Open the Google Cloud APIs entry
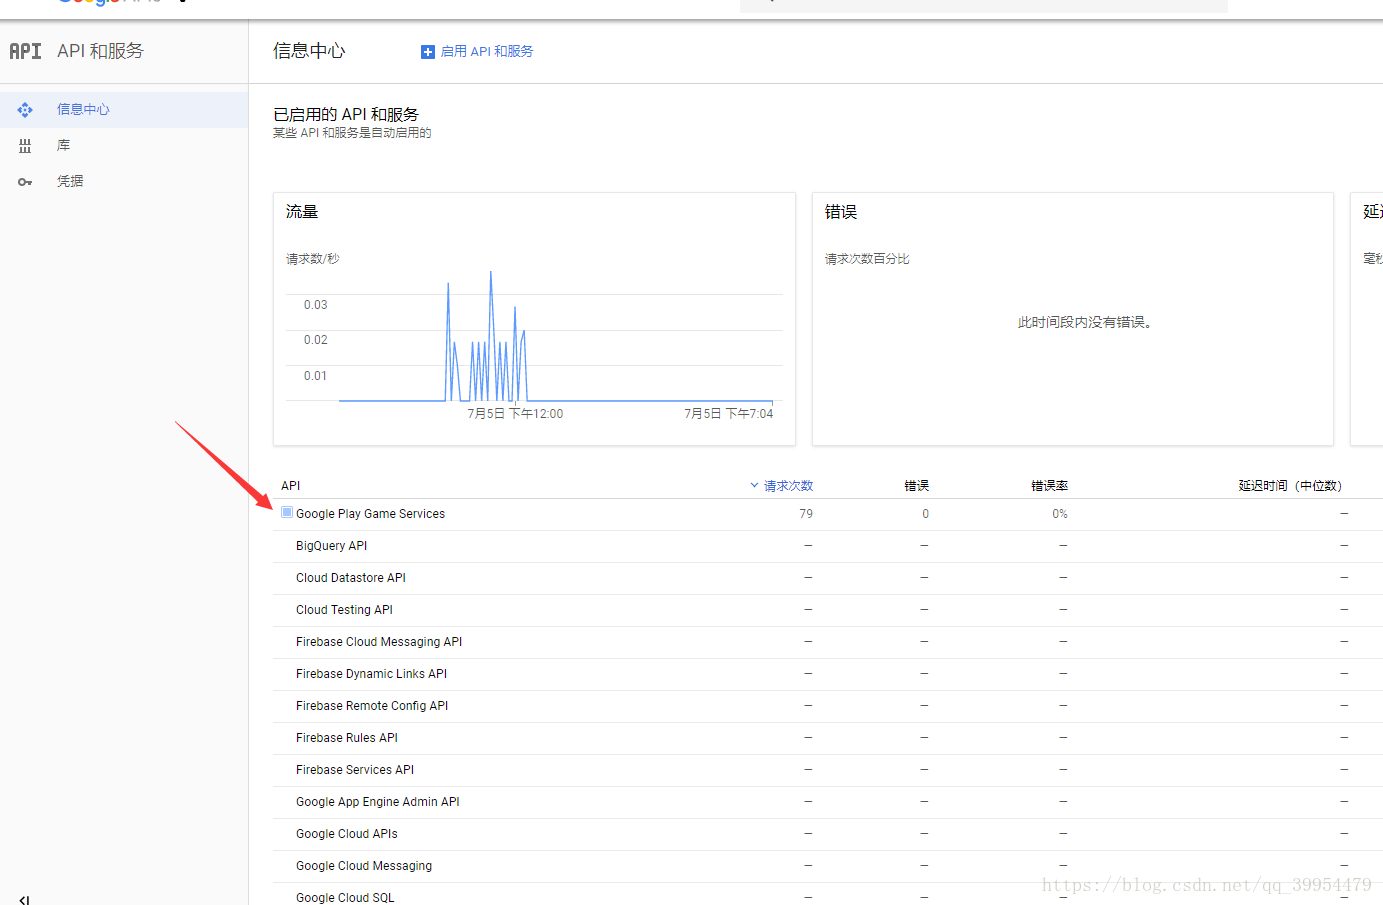 point(347,834)
